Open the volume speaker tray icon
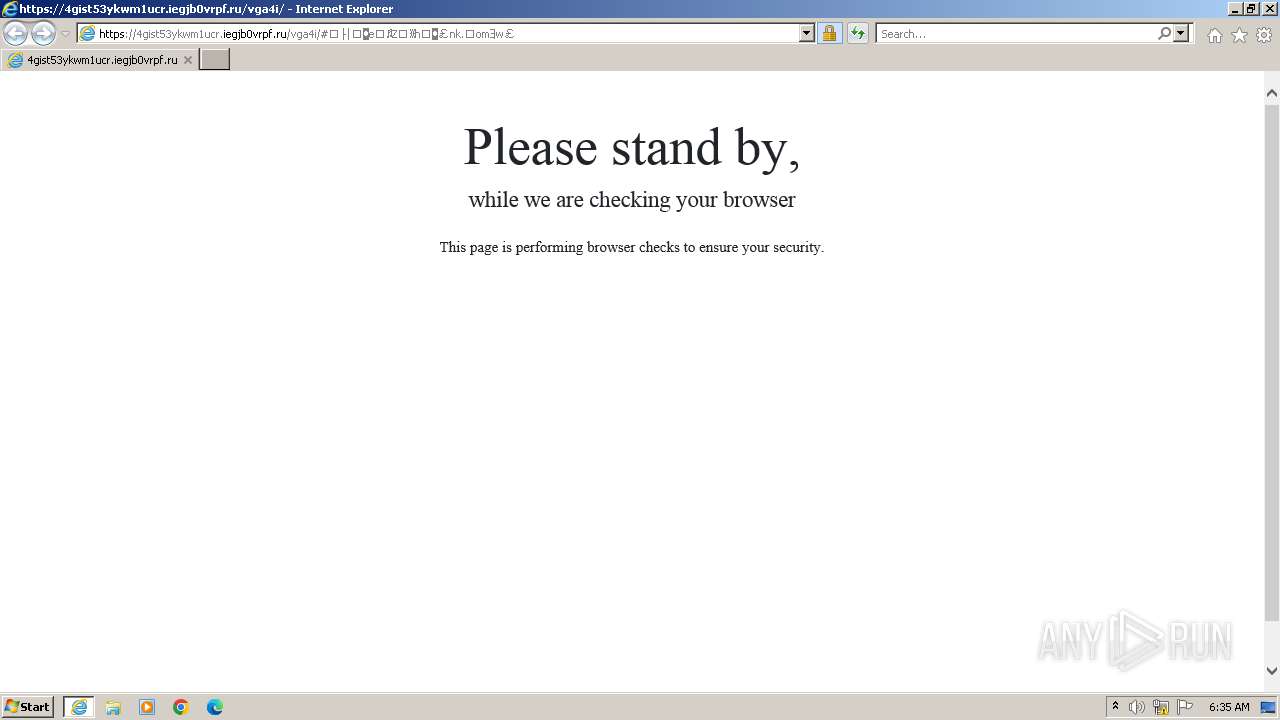 [1137, 707]
